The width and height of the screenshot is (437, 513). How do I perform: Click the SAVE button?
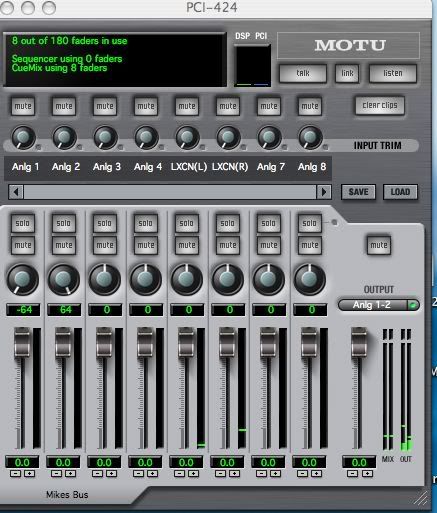pyautogui.click(x=358, y=192)
